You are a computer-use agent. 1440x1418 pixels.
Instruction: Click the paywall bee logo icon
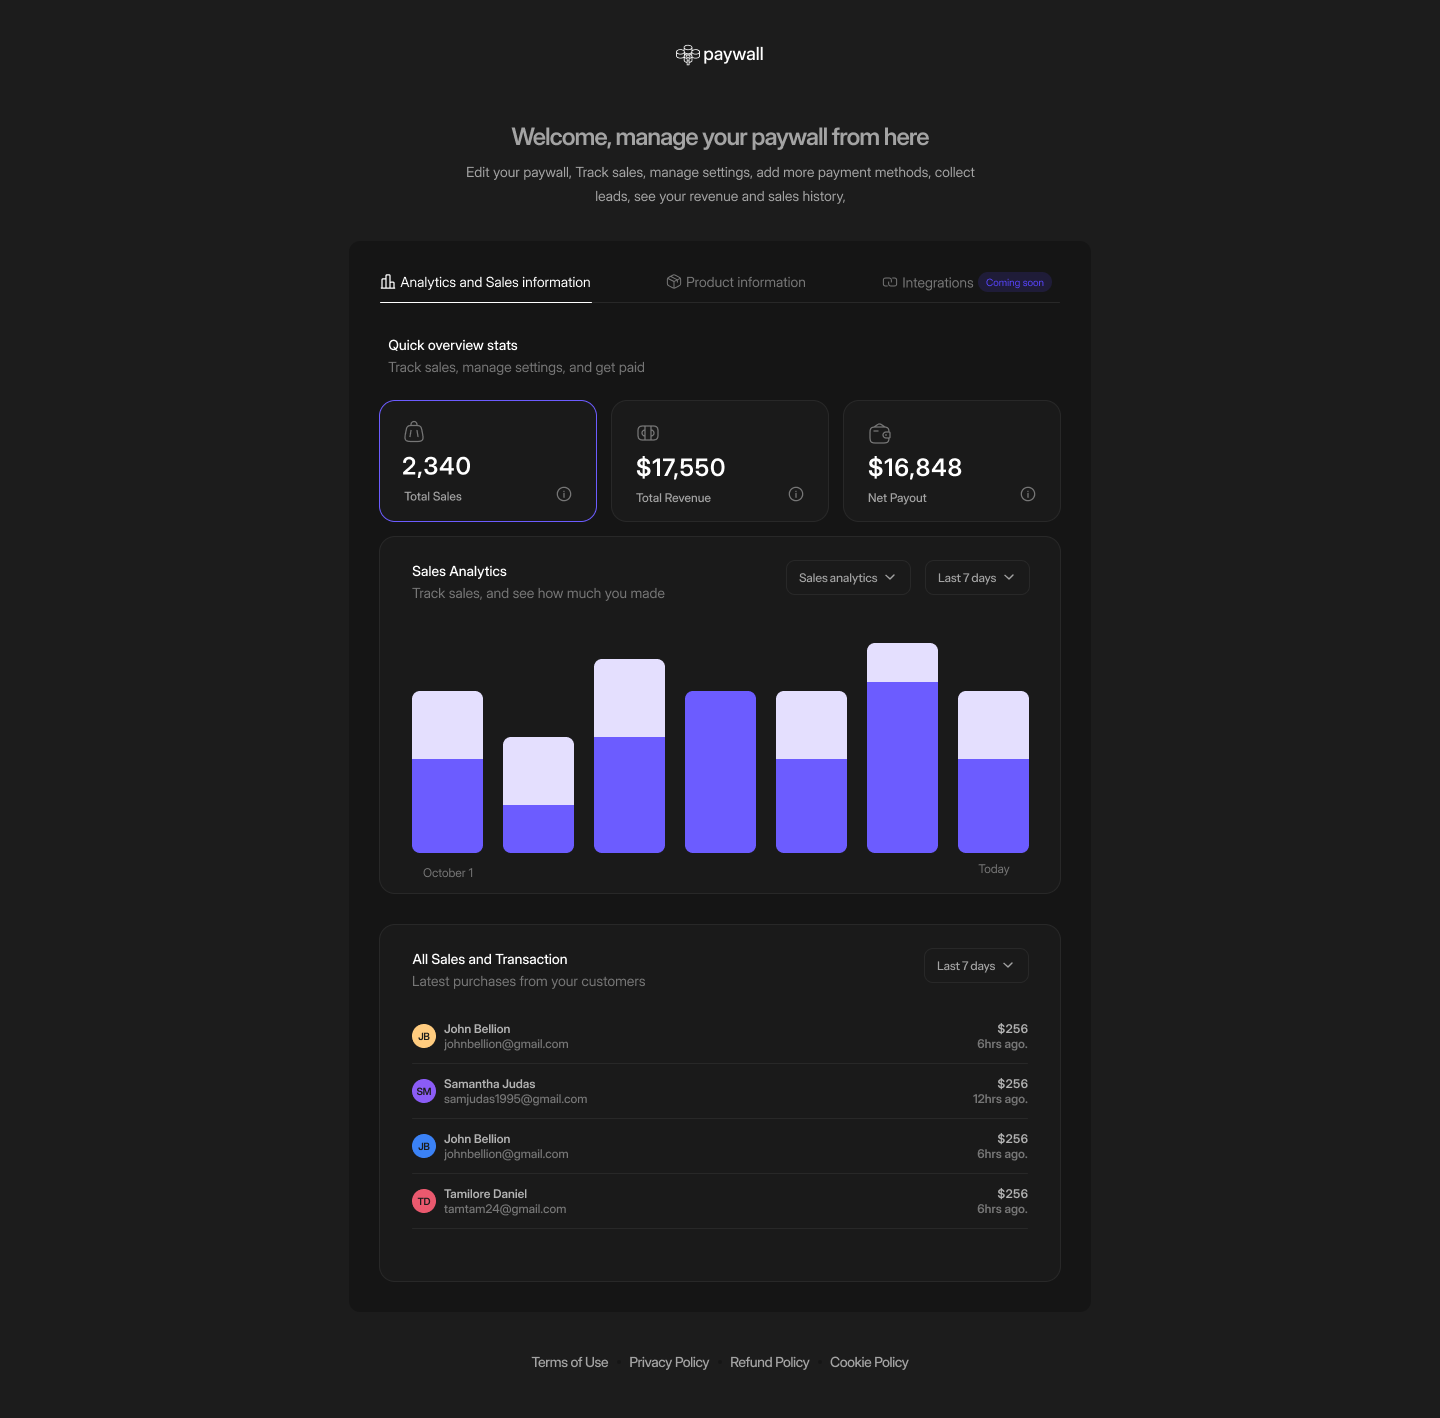point(688,54)
